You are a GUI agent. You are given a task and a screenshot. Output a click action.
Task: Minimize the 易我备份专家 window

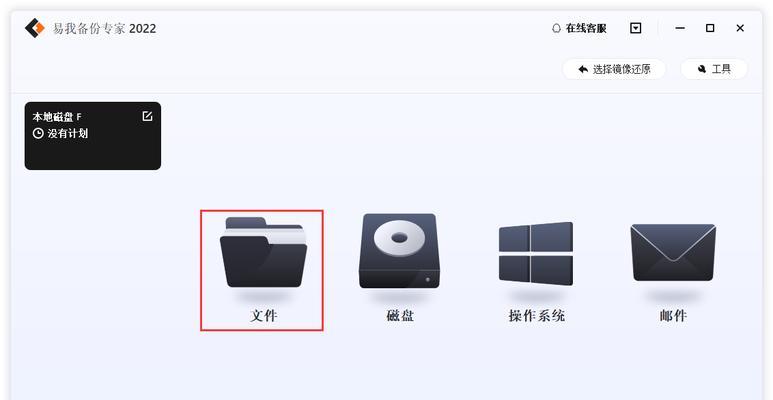(680, 28)
